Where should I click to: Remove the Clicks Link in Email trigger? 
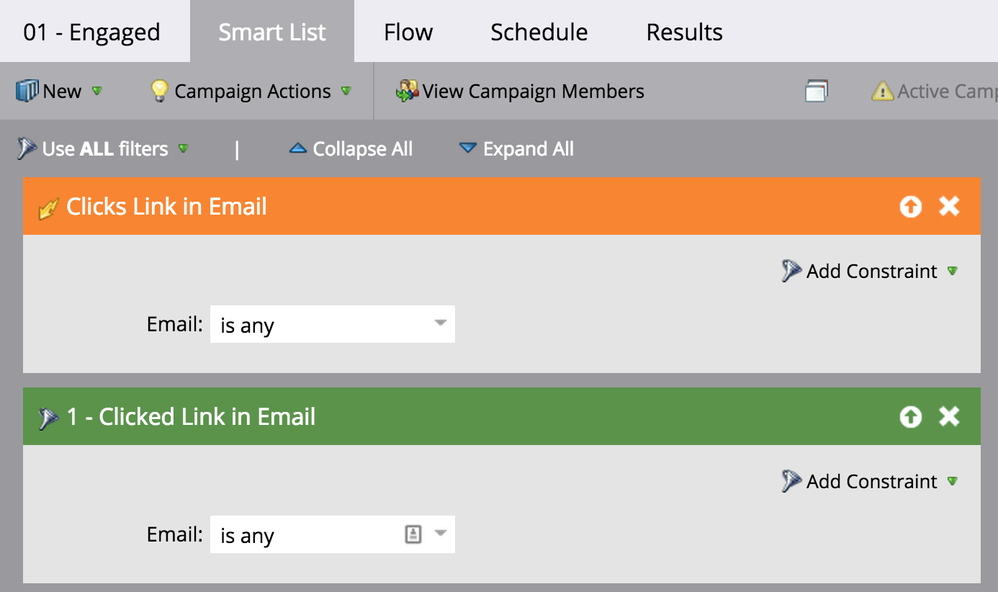click(x=949, y=207)
